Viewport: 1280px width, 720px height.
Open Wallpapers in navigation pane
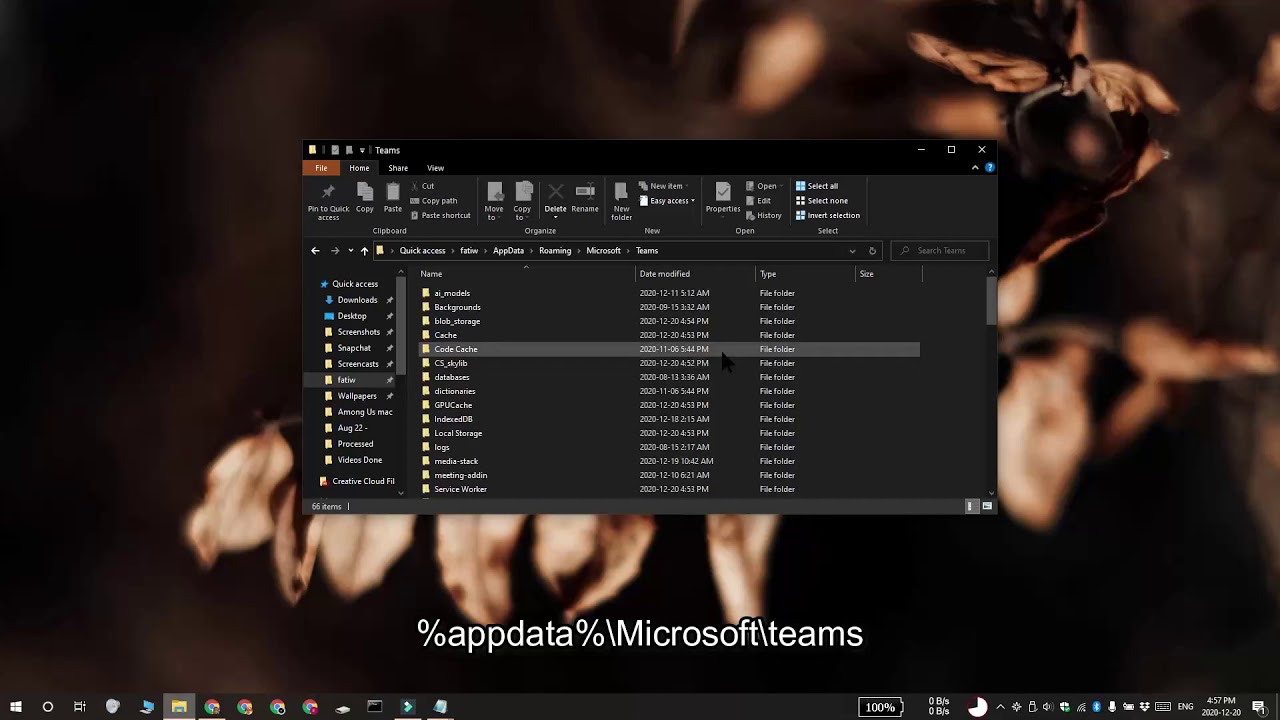point(357,396)
